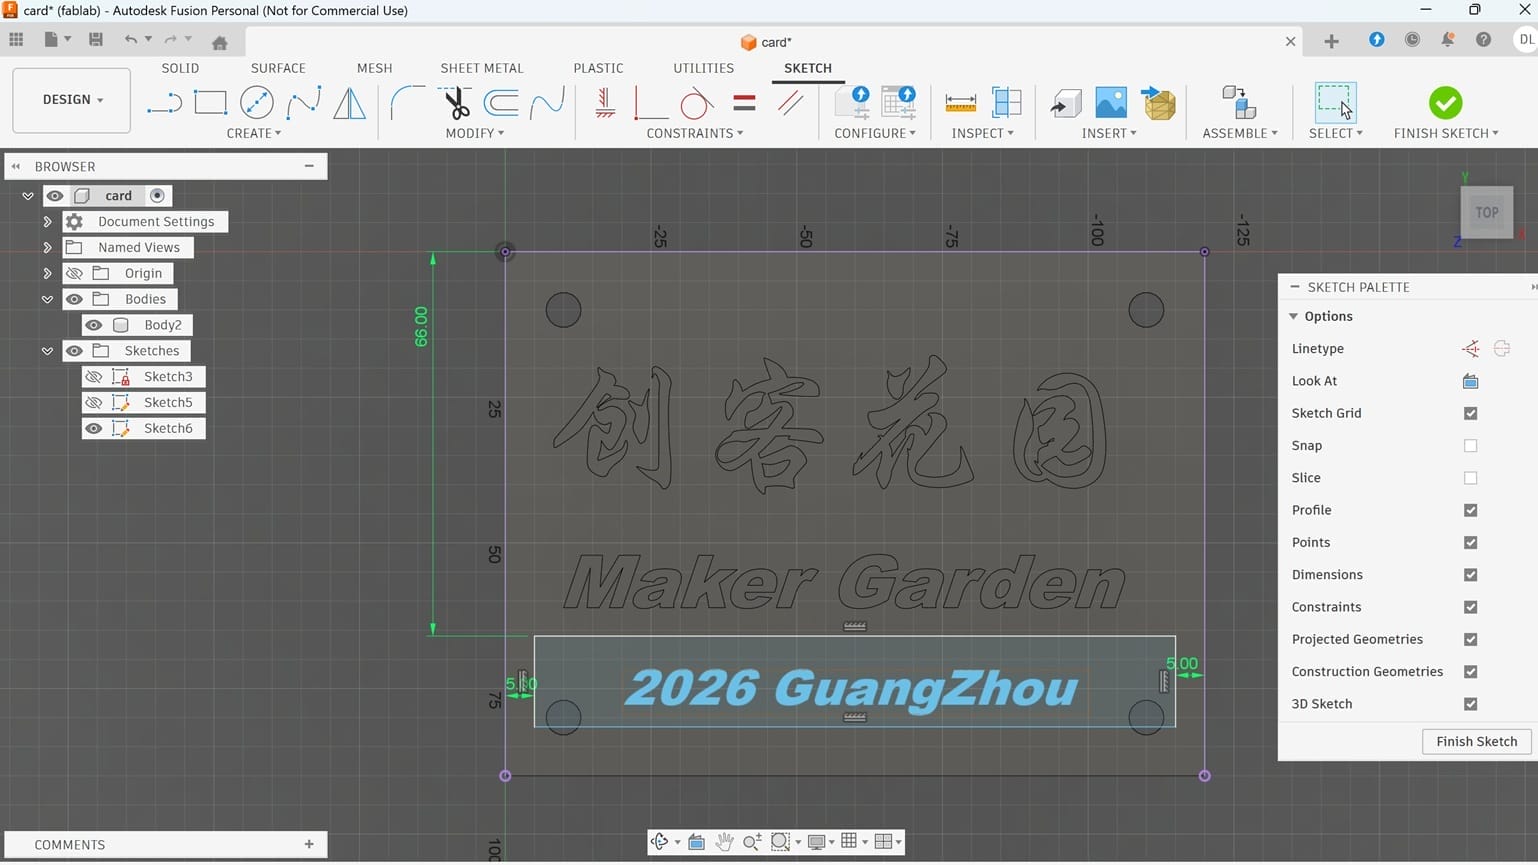Viewport: 1538px width, 865px height.
Task: Hide Sketch5 with its visibility eye icon
Action: coord(94,402)
